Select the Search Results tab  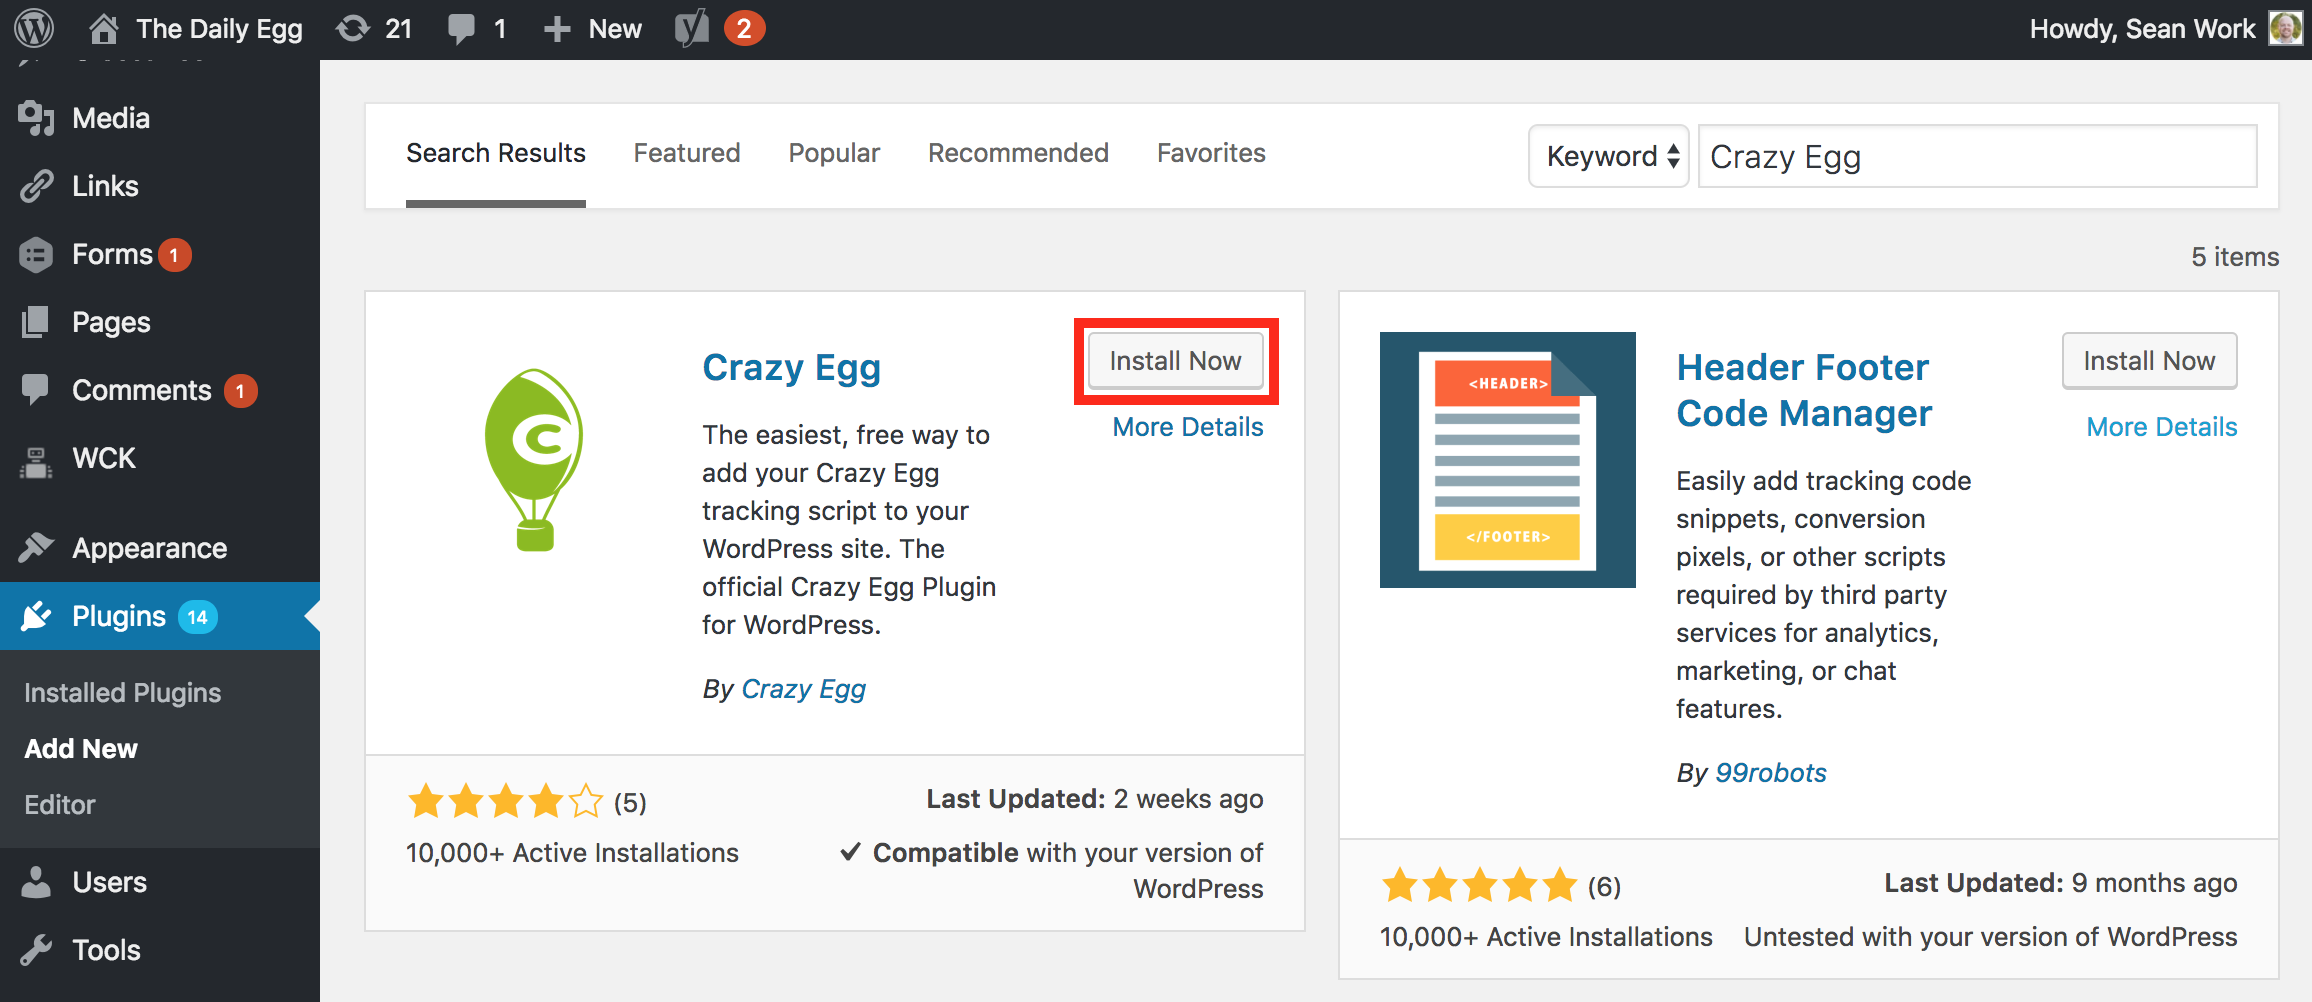coord(496,153)
